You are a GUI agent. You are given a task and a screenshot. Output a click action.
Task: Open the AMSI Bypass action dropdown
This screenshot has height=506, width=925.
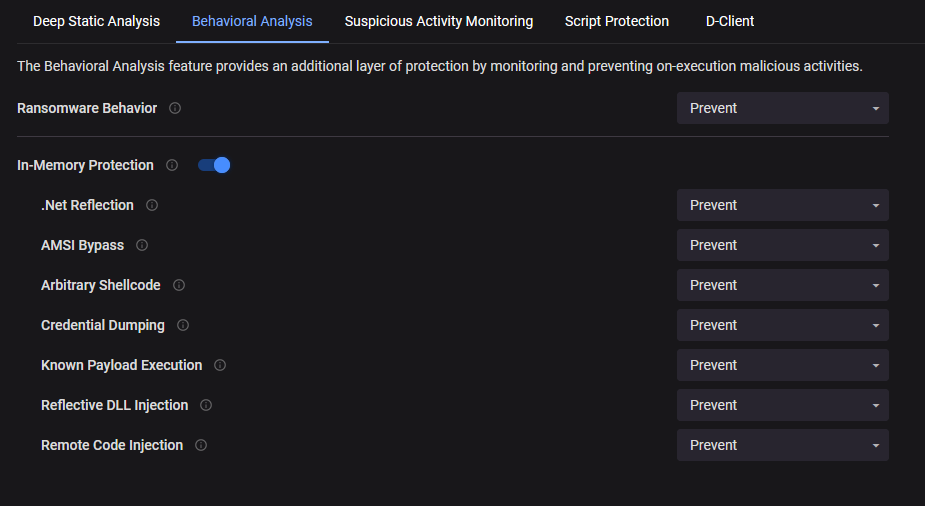tap(782, 245)
